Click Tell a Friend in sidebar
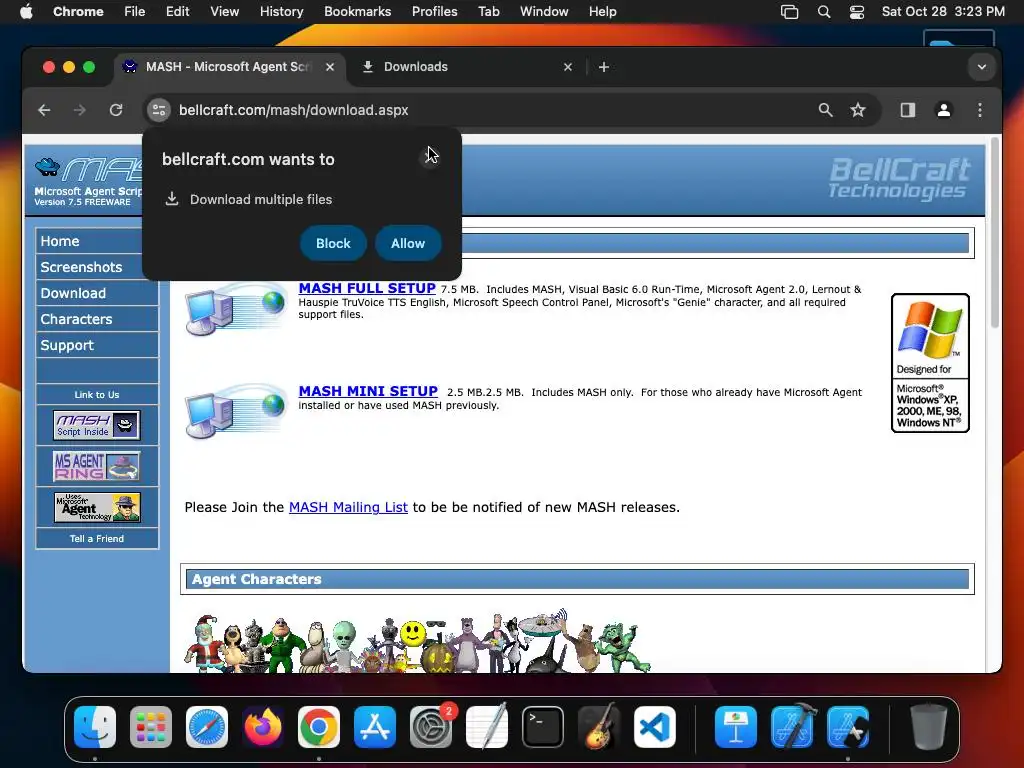Screen dimensions: 1024x768 (x=97, y=539)
